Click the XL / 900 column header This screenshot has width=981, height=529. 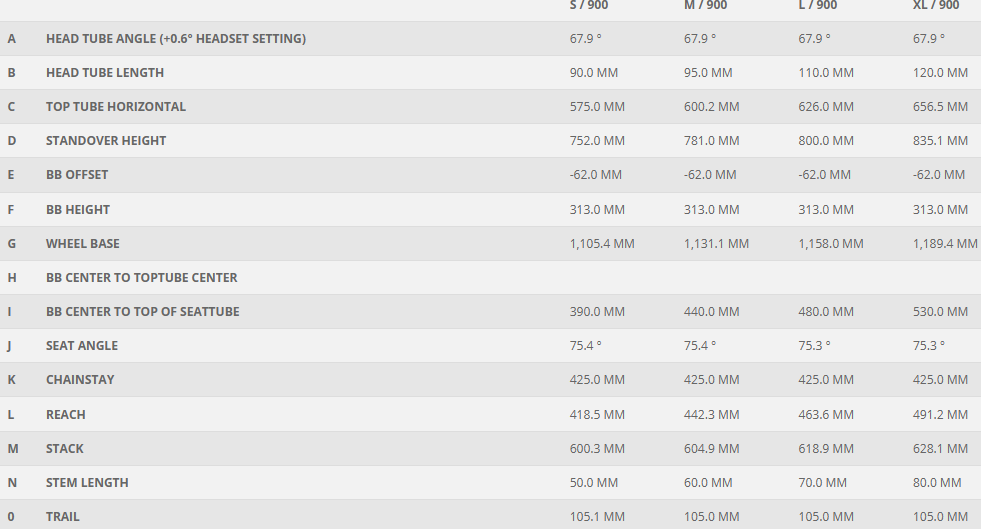click(935, 6)
